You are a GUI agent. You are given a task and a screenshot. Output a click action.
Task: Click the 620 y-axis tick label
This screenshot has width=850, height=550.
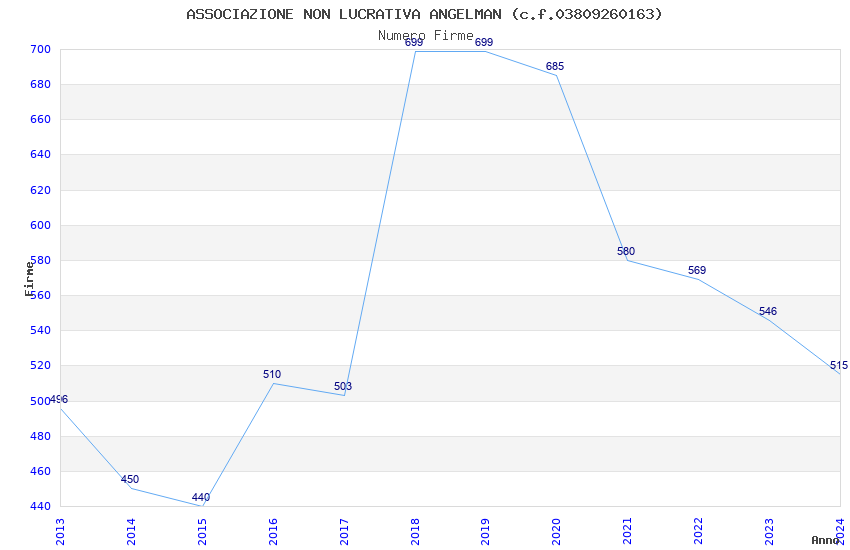point(41,190)
